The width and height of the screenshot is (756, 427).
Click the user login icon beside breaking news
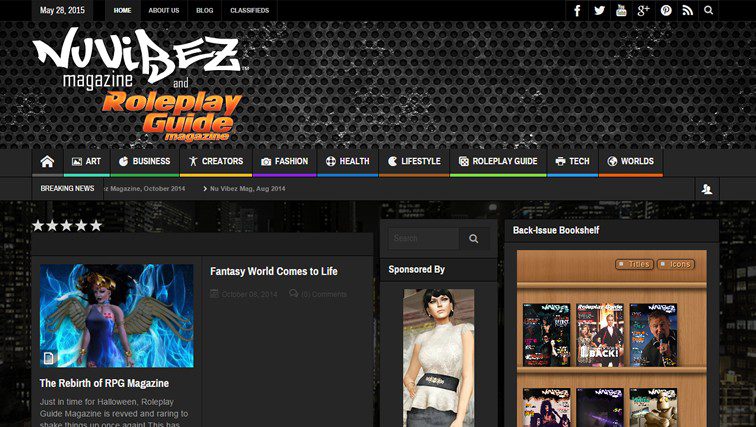[x=707, y=189]
